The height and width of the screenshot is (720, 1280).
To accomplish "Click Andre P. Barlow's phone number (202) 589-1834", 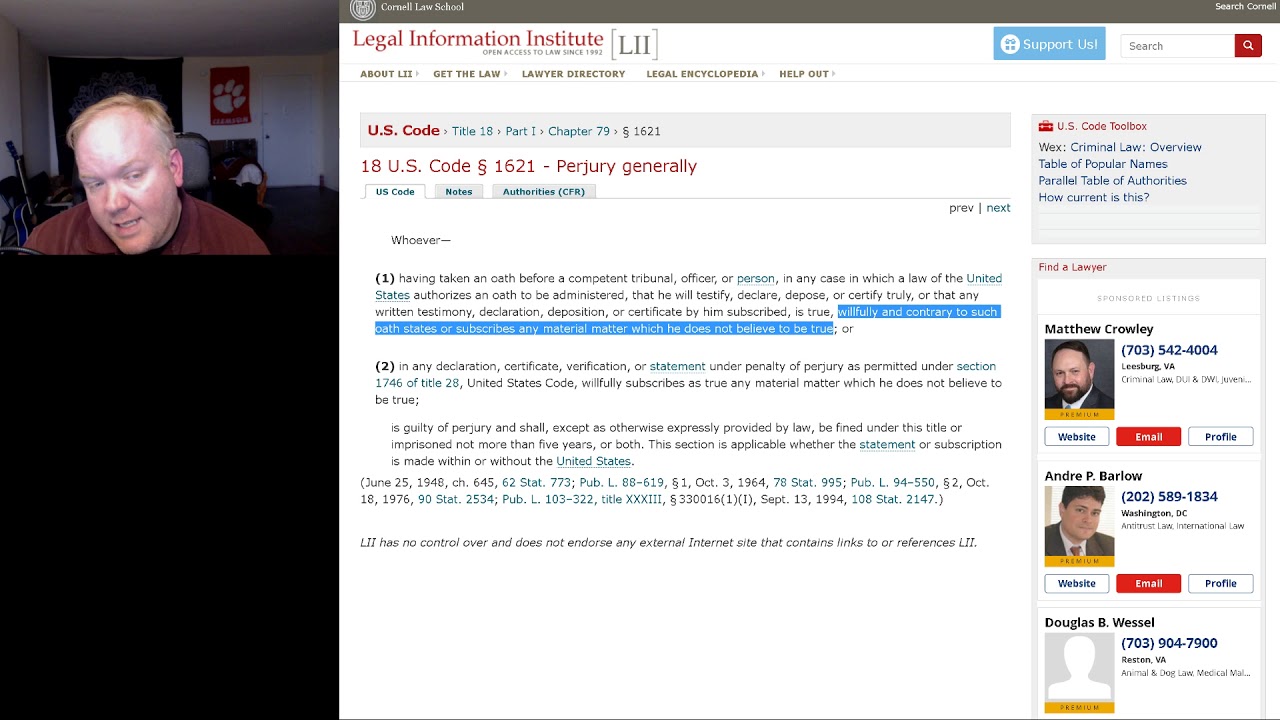I will click(x=1169, y=497).
